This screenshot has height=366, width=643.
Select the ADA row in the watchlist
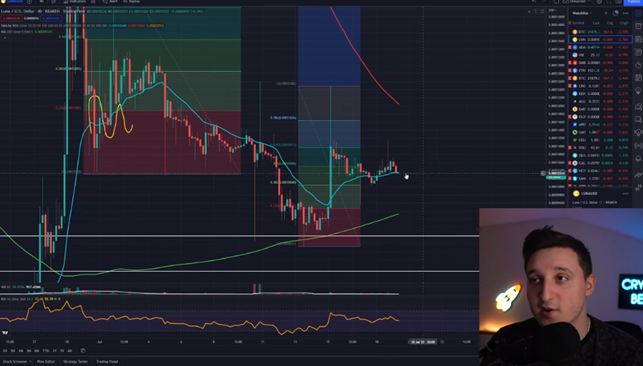pos(600,47)
